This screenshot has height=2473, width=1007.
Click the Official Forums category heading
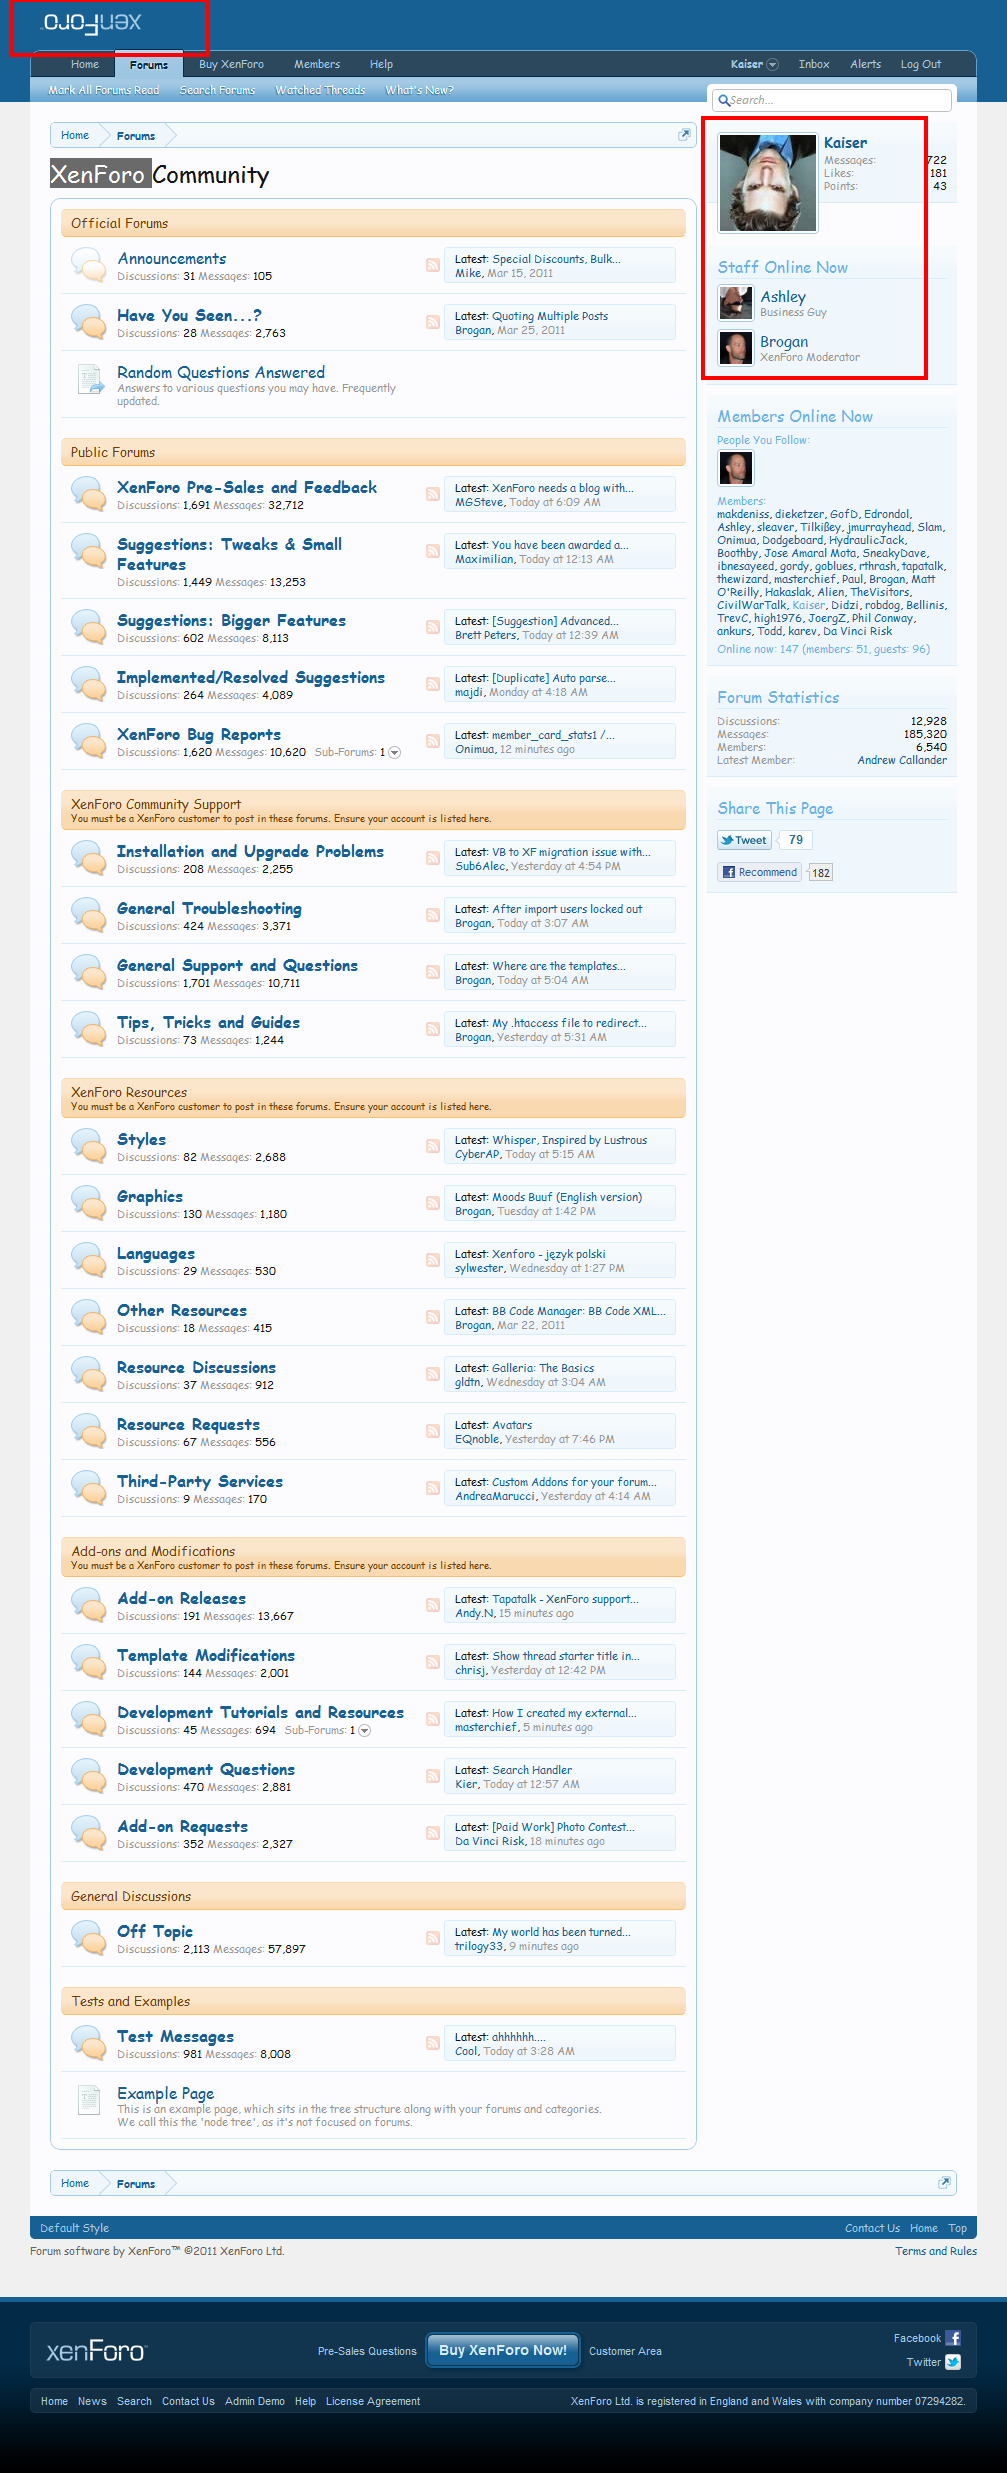(x=373, y=223)
